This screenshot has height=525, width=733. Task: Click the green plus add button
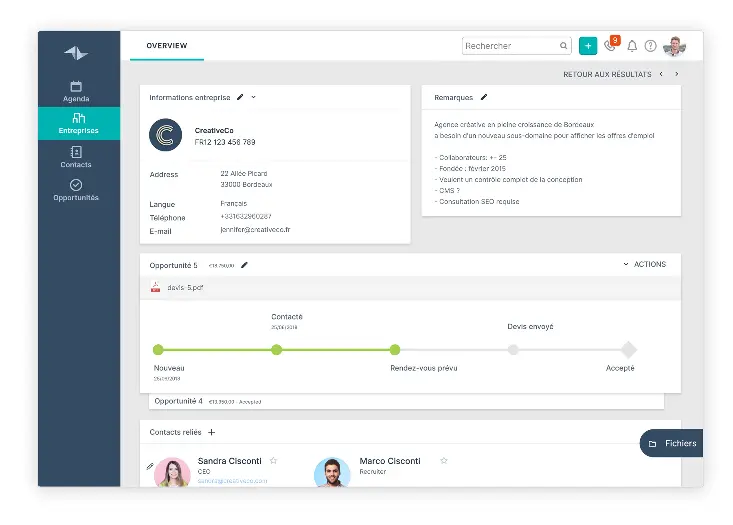588,46
